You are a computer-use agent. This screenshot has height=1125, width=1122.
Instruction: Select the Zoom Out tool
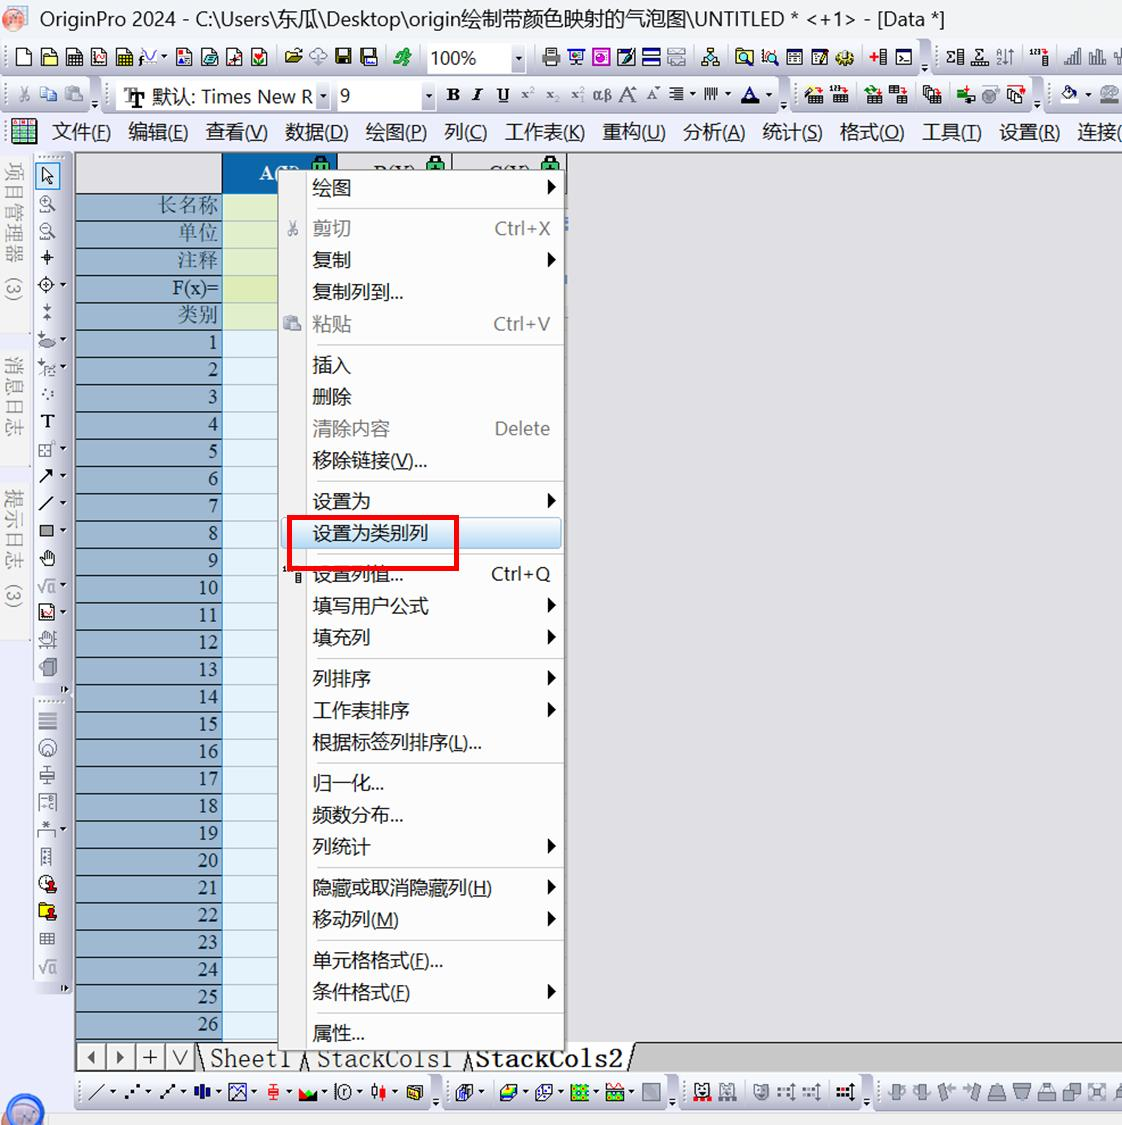tap(47, 231)
